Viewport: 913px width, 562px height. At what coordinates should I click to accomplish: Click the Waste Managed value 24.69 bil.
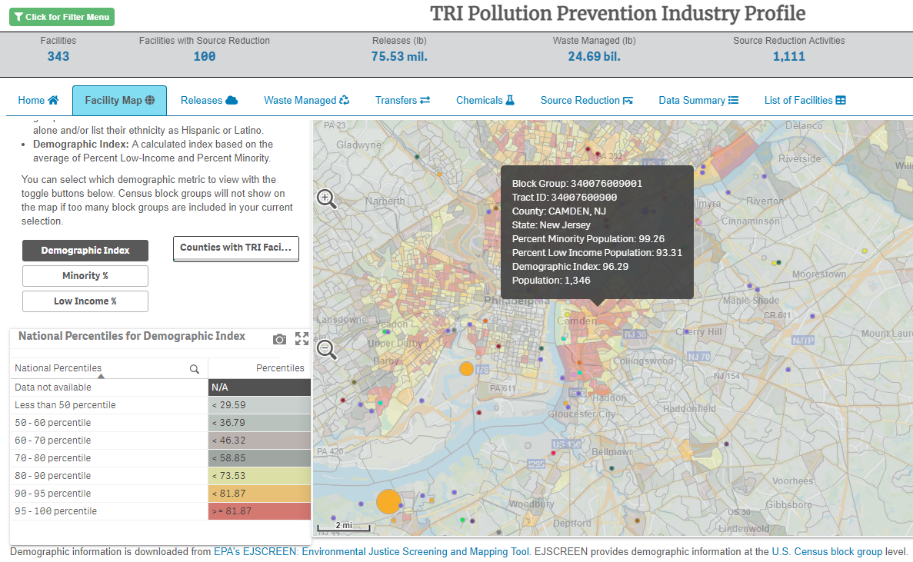(594, 56)
